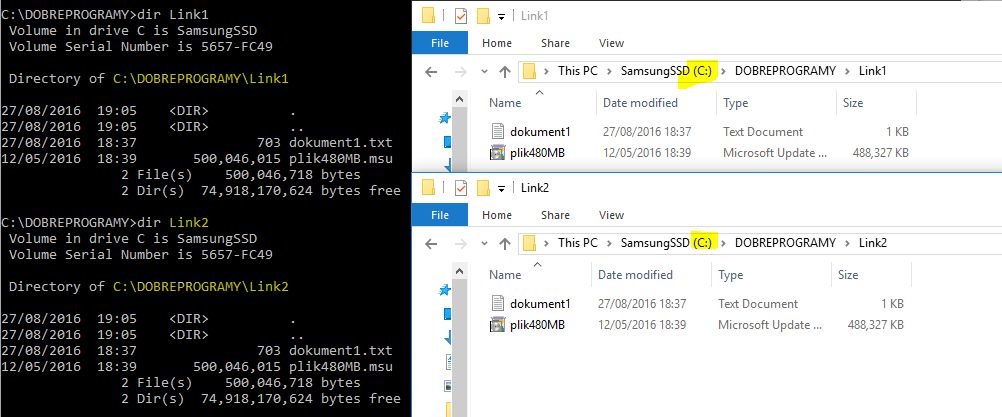Click the new folder icon in Link2 title bar
Screen dimensions: 1002x417
(484, 188)
